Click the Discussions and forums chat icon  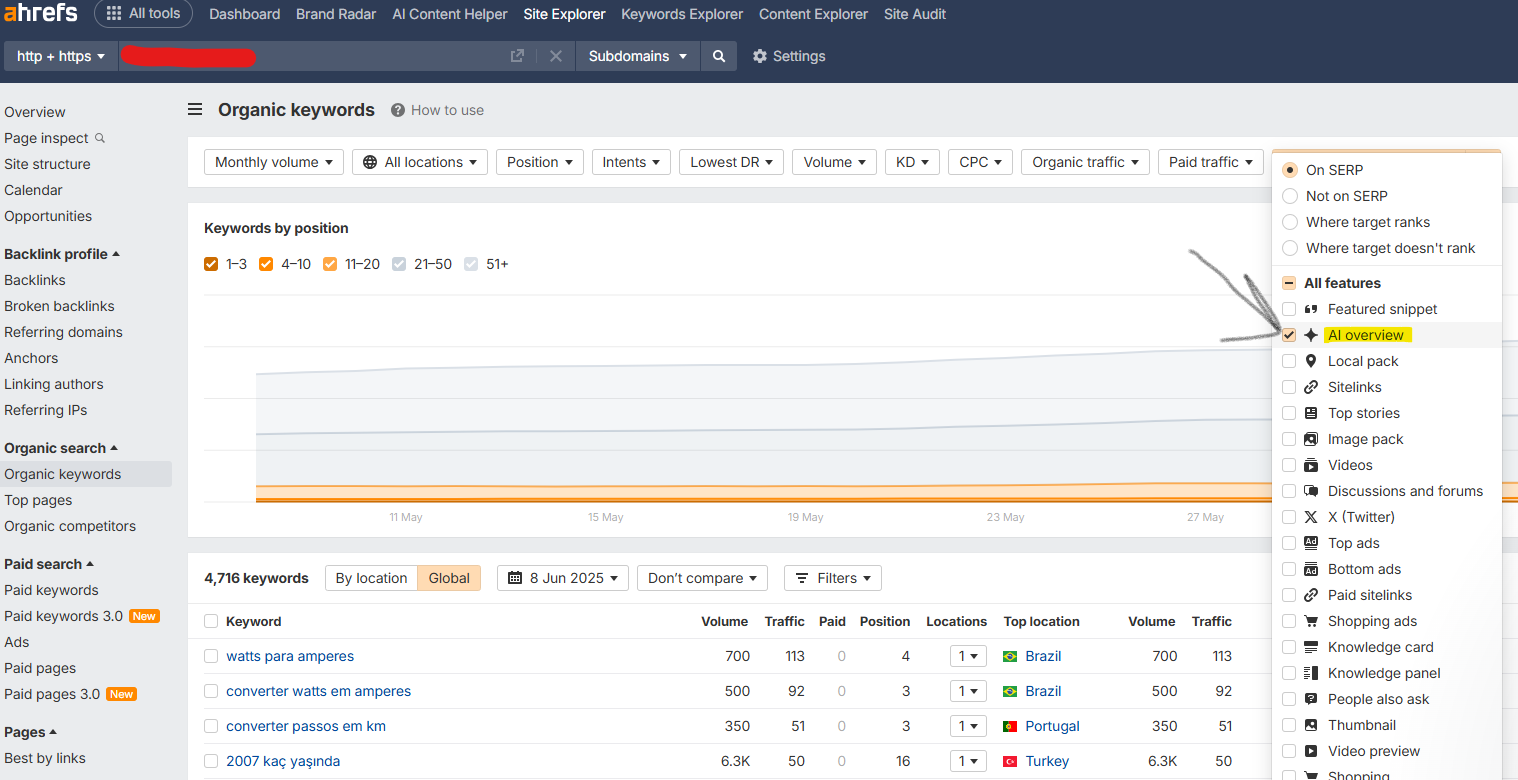coord(1311,491)
